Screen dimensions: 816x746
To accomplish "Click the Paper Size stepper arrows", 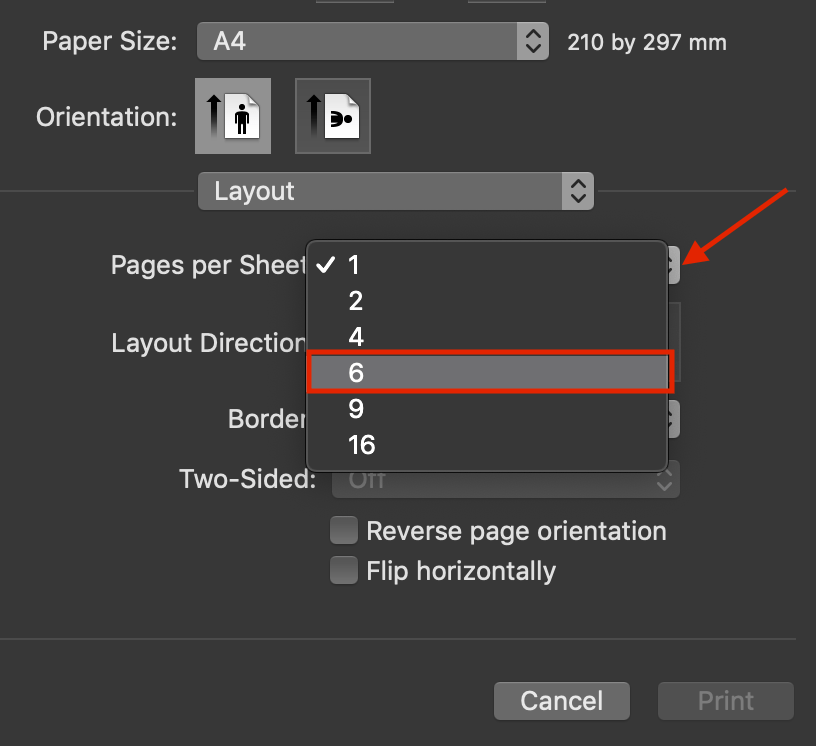I will (532, 41).
